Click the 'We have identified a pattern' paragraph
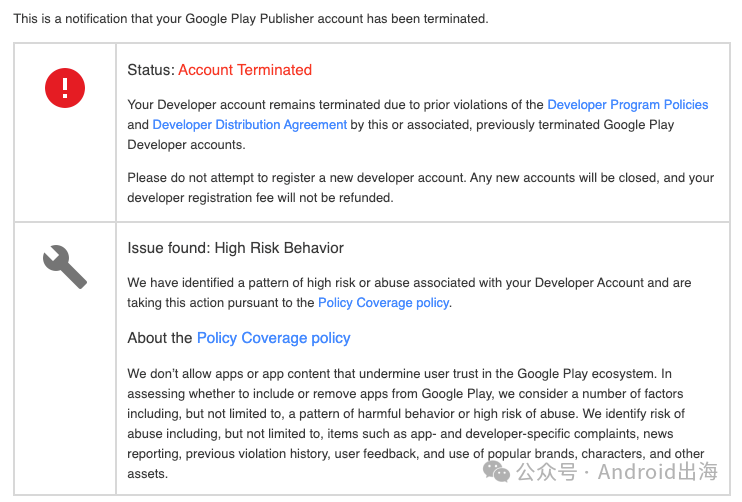The width and height of the screenshot is (742, 502). (409, 292)
